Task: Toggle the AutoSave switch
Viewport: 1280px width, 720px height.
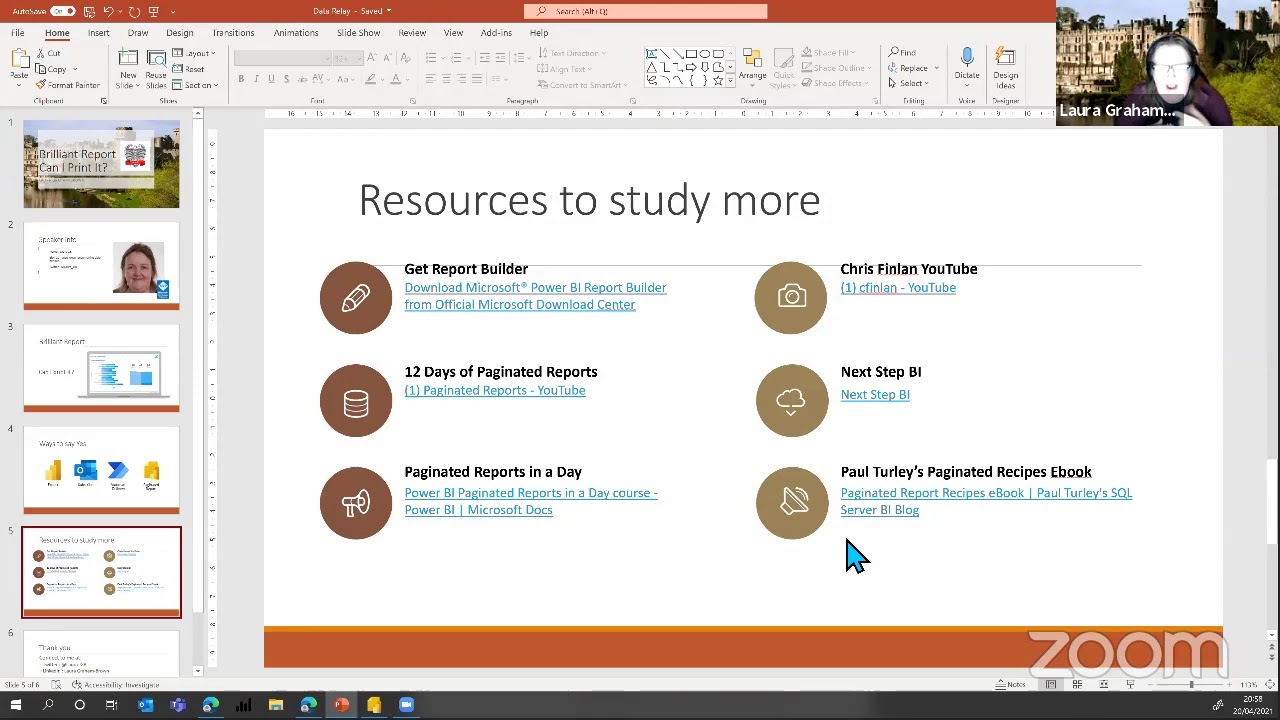Action: coord(63,11)
